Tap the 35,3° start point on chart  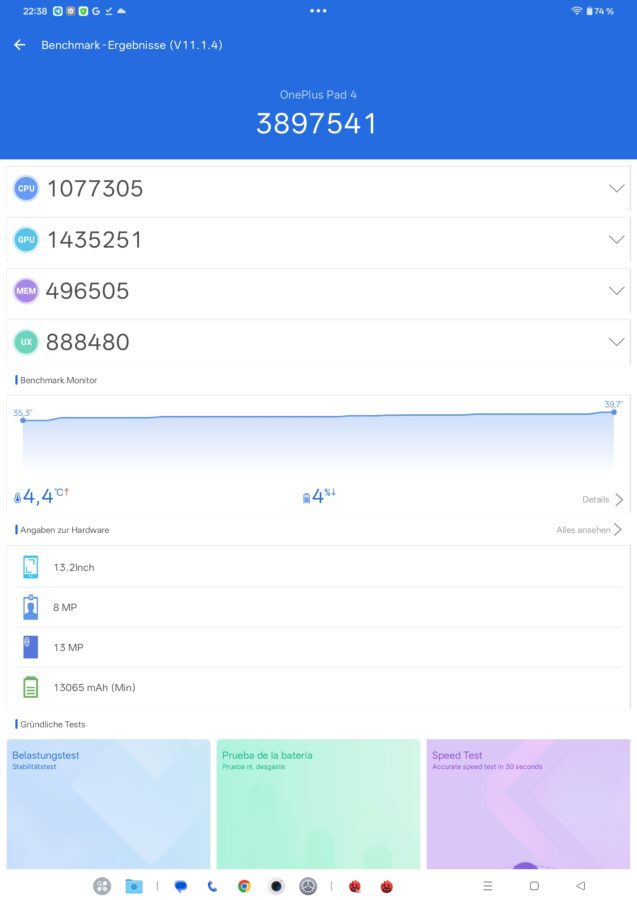23,420
